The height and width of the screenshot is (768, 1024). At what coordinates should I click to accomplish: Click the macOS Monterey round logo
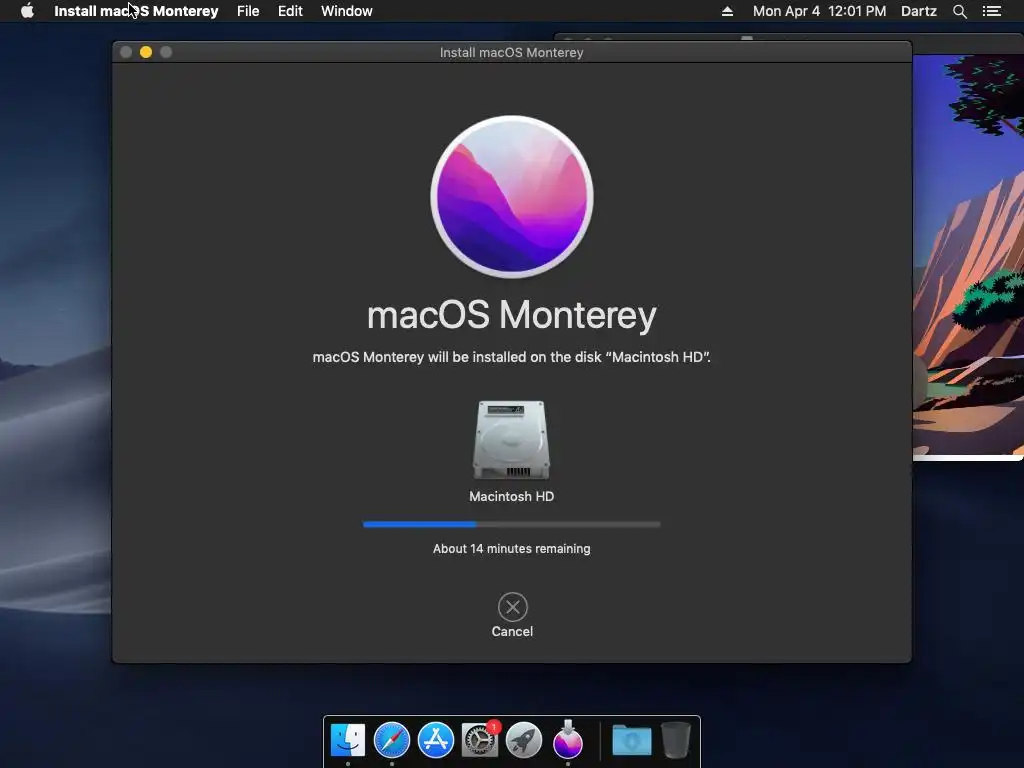(x=512, y=197)
